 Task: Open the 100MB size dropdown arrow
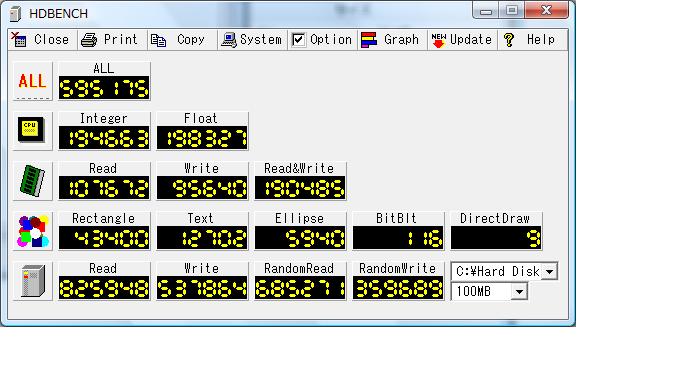(x=519, y=291)
